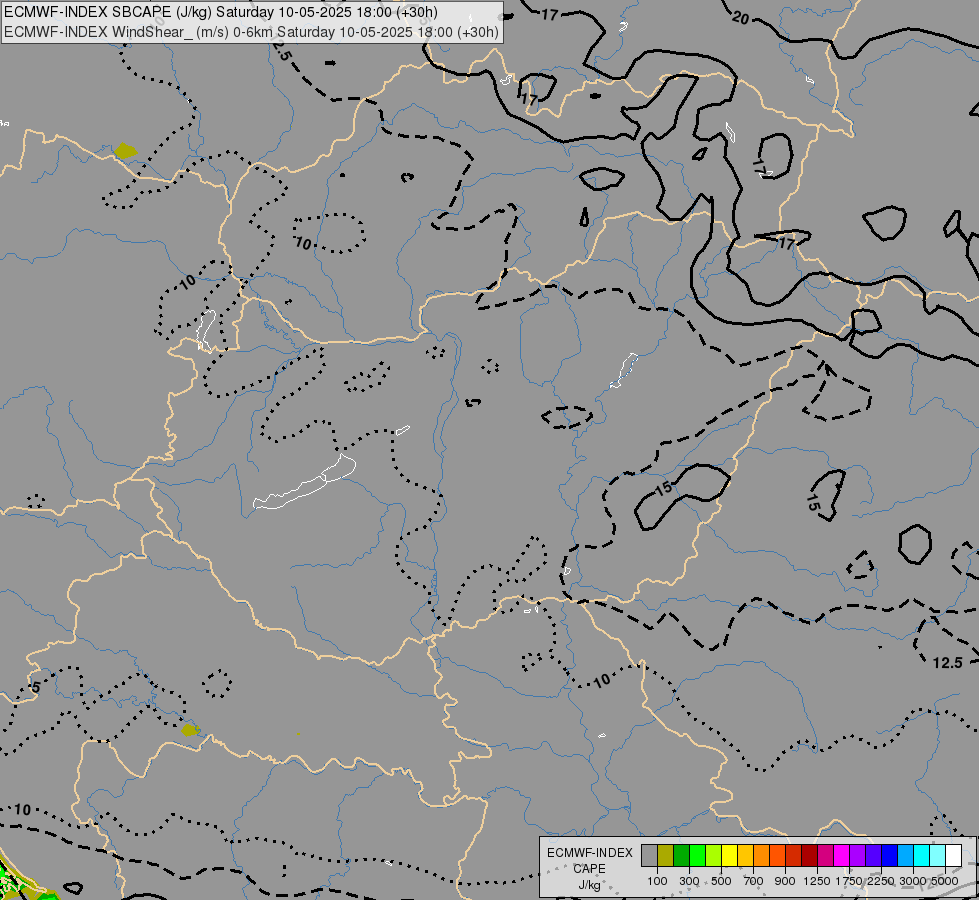Click the yellow-green legend swatch
Image resolution: width=979 pixels, height=900 pixels.
pyautogui.click(x=713, y=856)
